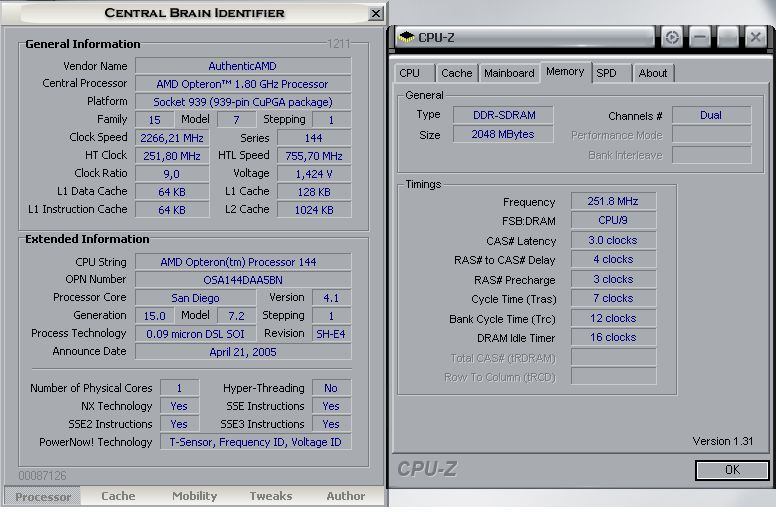Open the Mainboard tab in CPU-Z

coord(509,73)
